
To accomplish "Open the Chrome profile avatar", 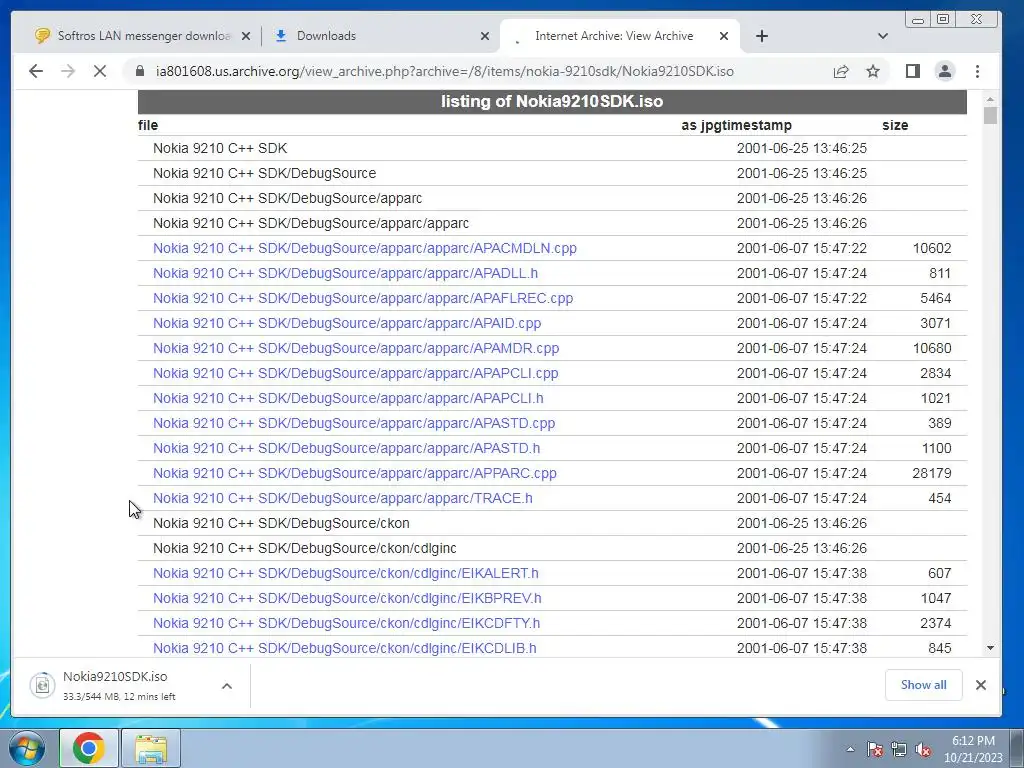I will tap(945, 71).
